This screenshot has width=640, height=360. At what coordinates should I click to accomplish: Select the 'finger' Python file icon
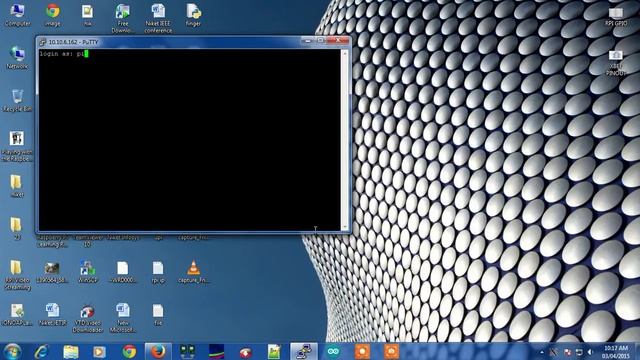click(x=193, y=15)
